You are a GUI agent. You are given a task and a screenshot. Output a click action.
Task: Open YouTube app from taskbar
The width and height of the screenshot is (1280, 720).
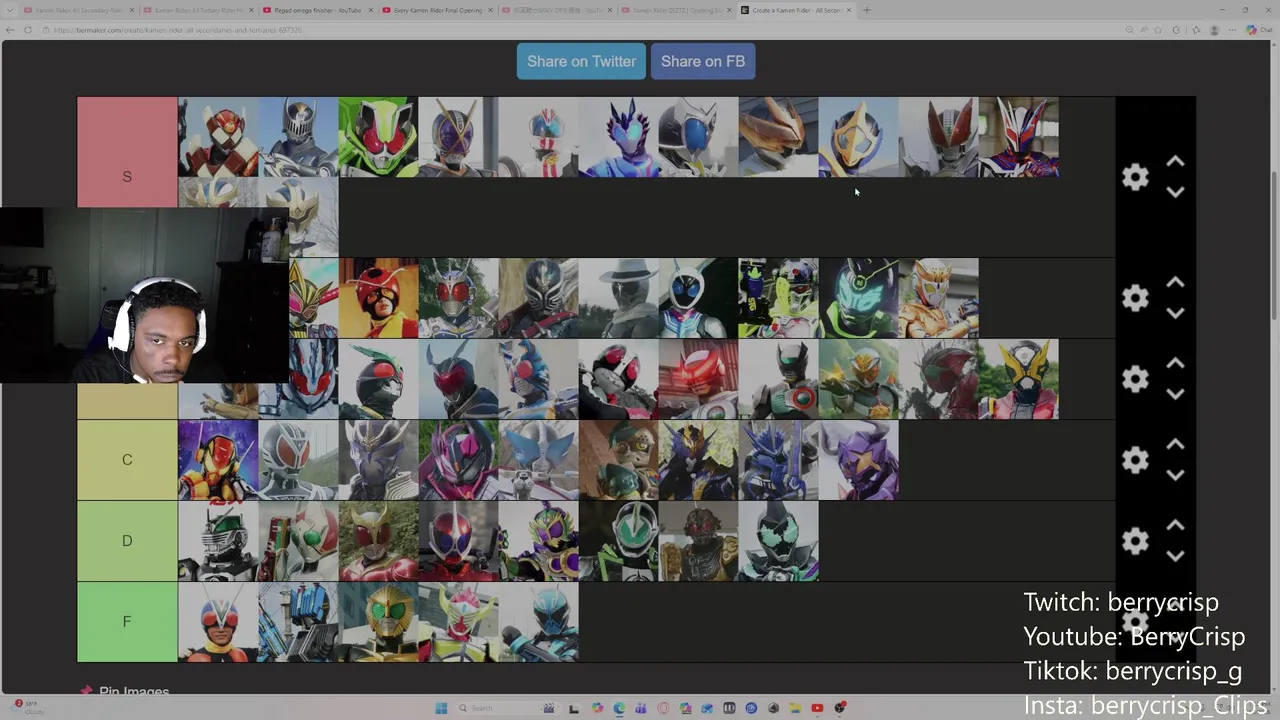point(817,708)
